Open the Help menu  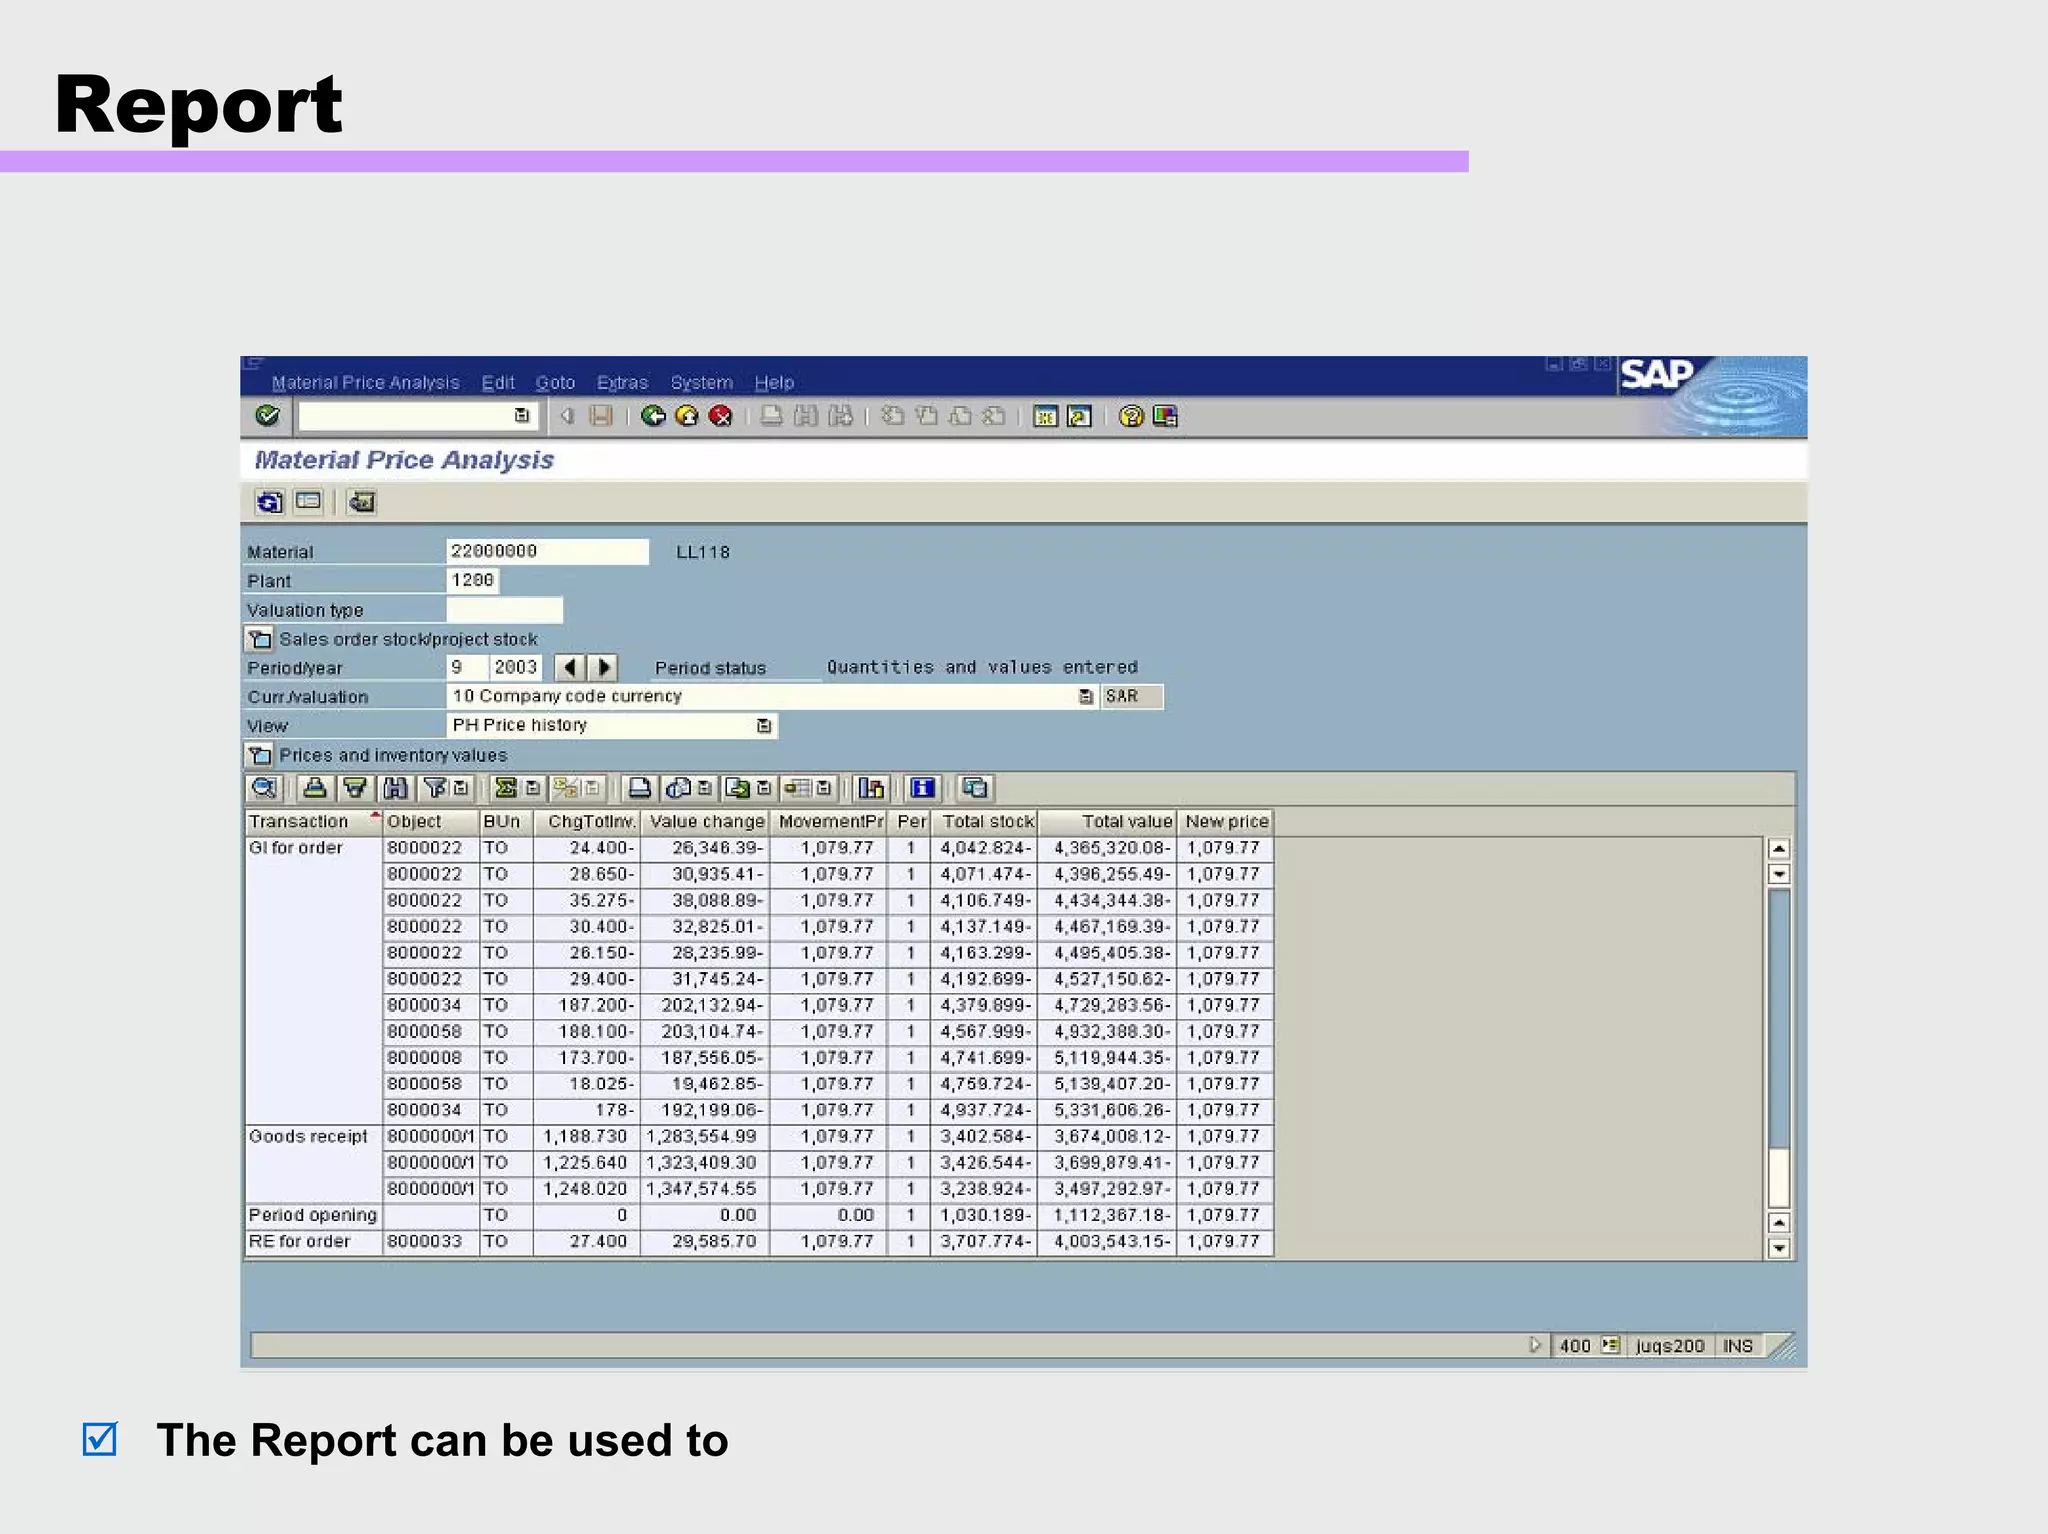[774, 382]
